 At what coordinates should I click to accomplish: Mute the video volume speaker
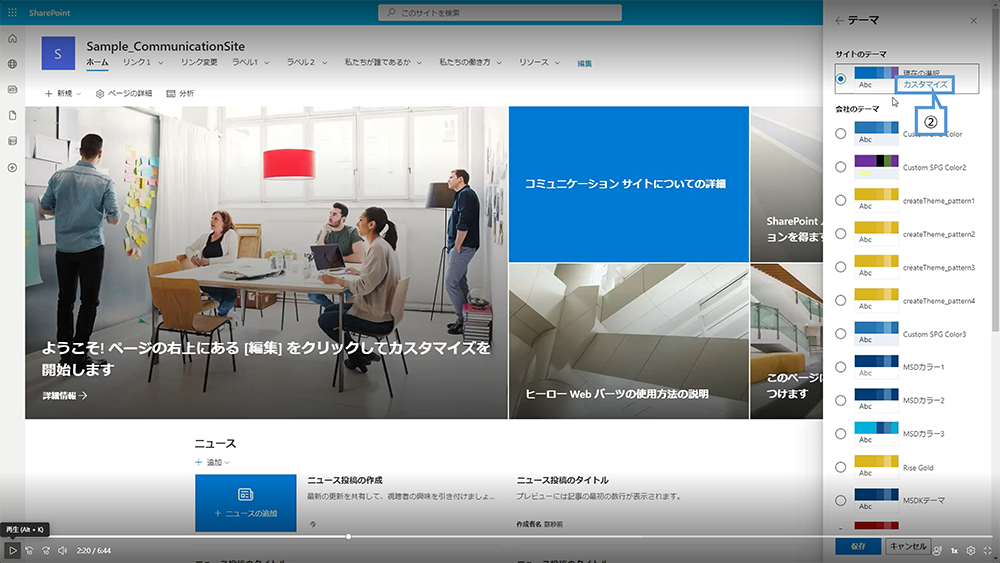[x=62, y=550]
